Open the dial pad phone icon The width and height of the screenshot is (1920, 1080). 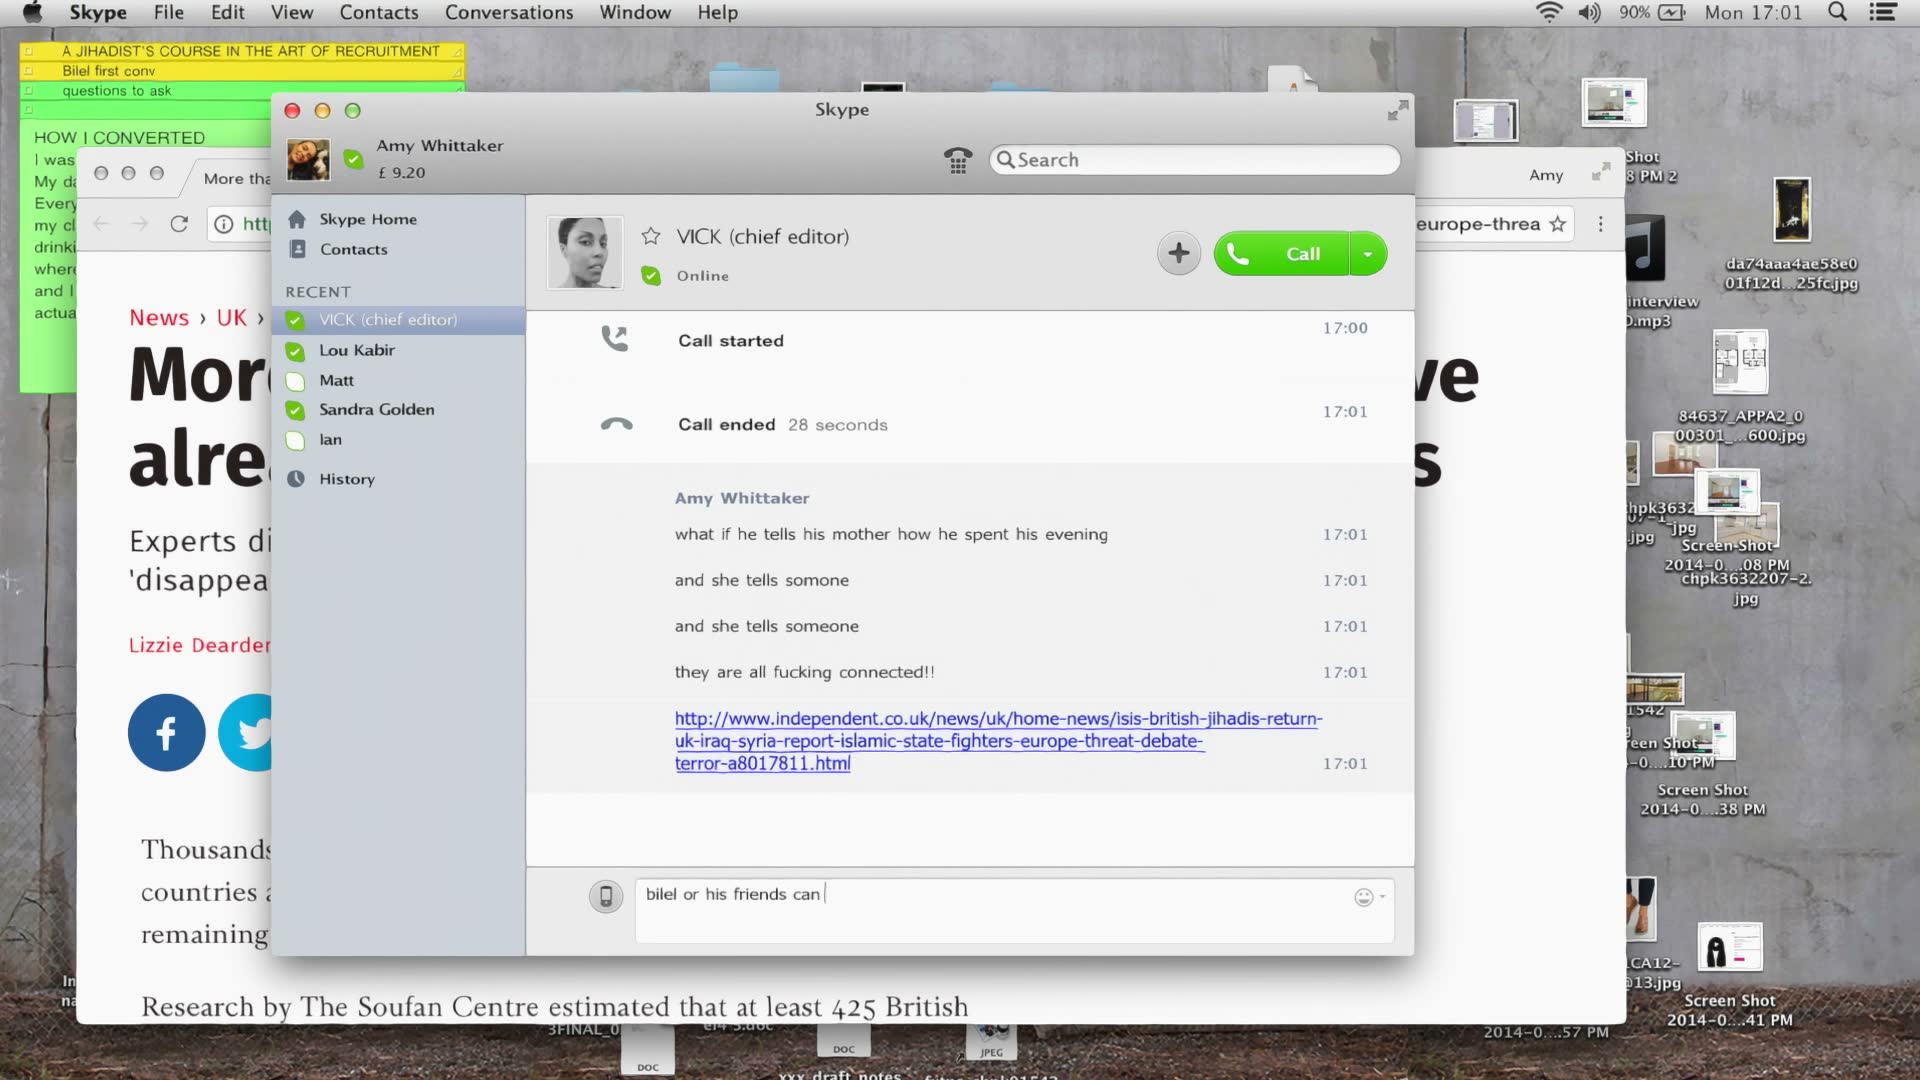click(957, 160)
